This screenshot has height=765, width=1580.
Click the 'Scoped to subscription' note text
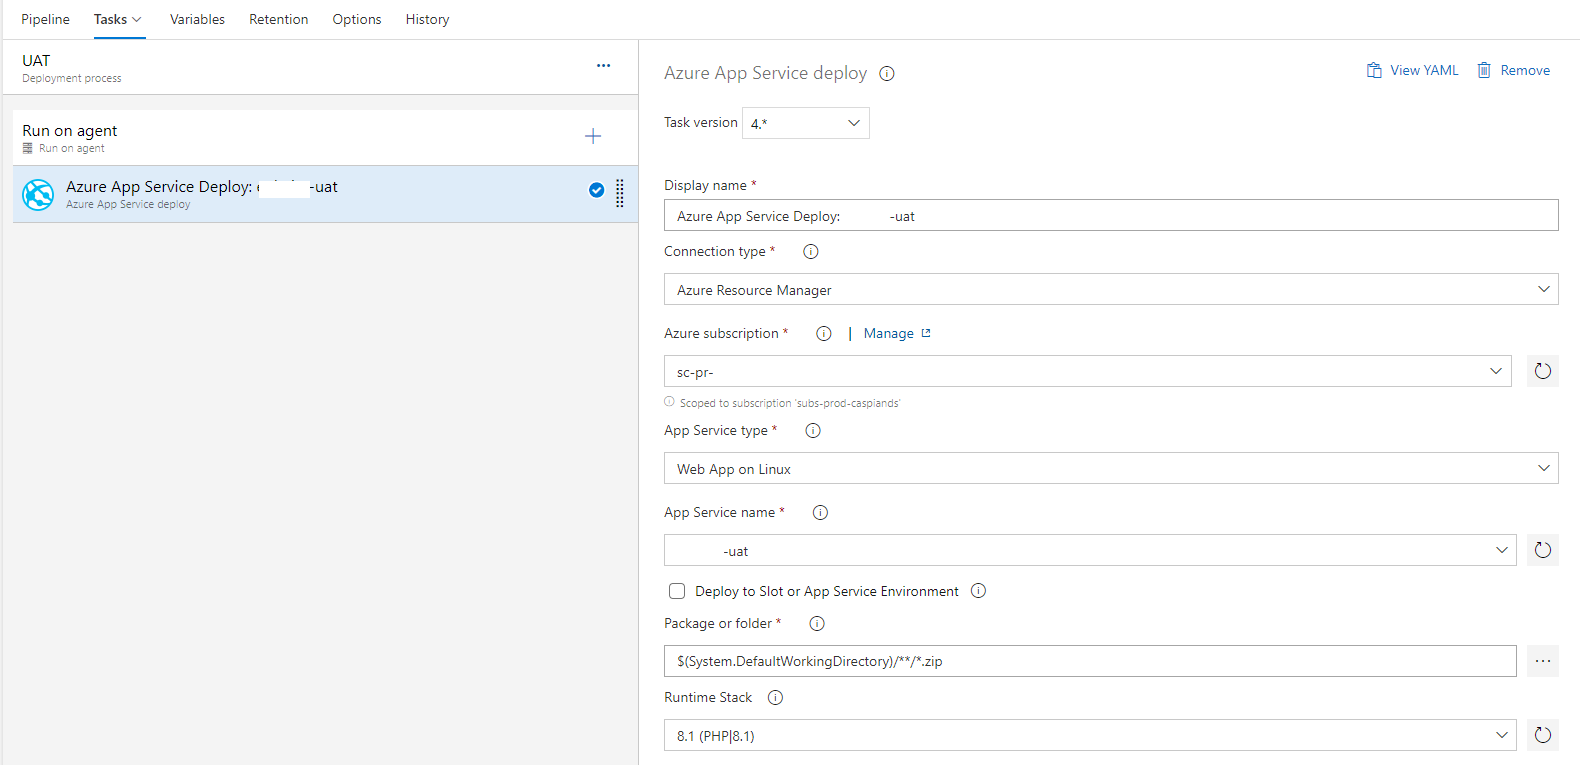[789, 403]
